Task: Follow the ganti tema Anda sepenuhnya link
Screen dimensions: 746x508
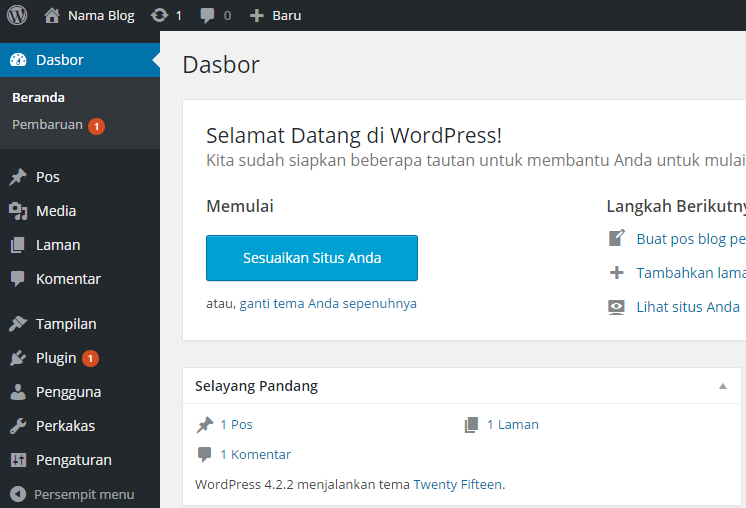Action: tap(328, 303)
